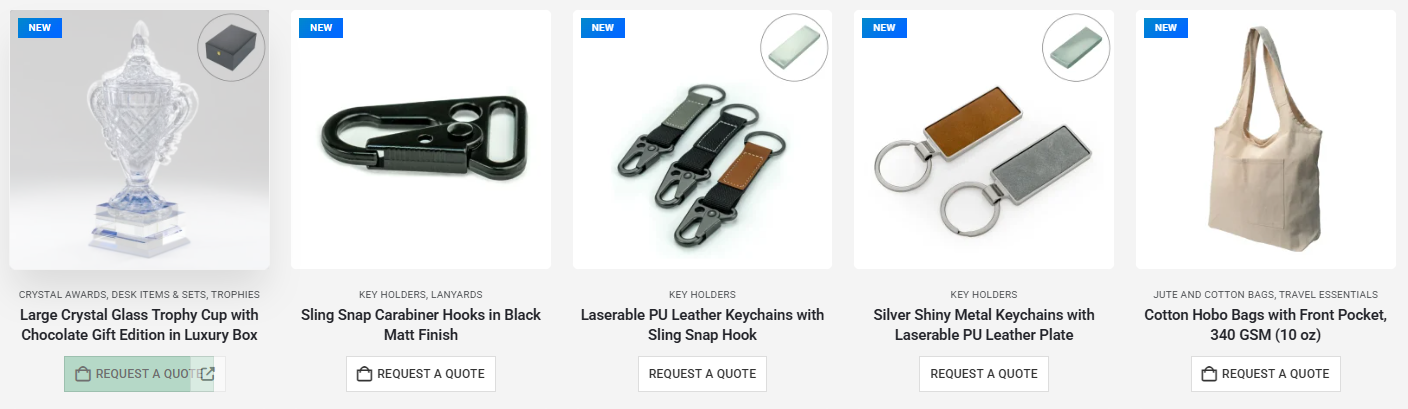Open the cotton hobo bag product image

[1266, 140]
